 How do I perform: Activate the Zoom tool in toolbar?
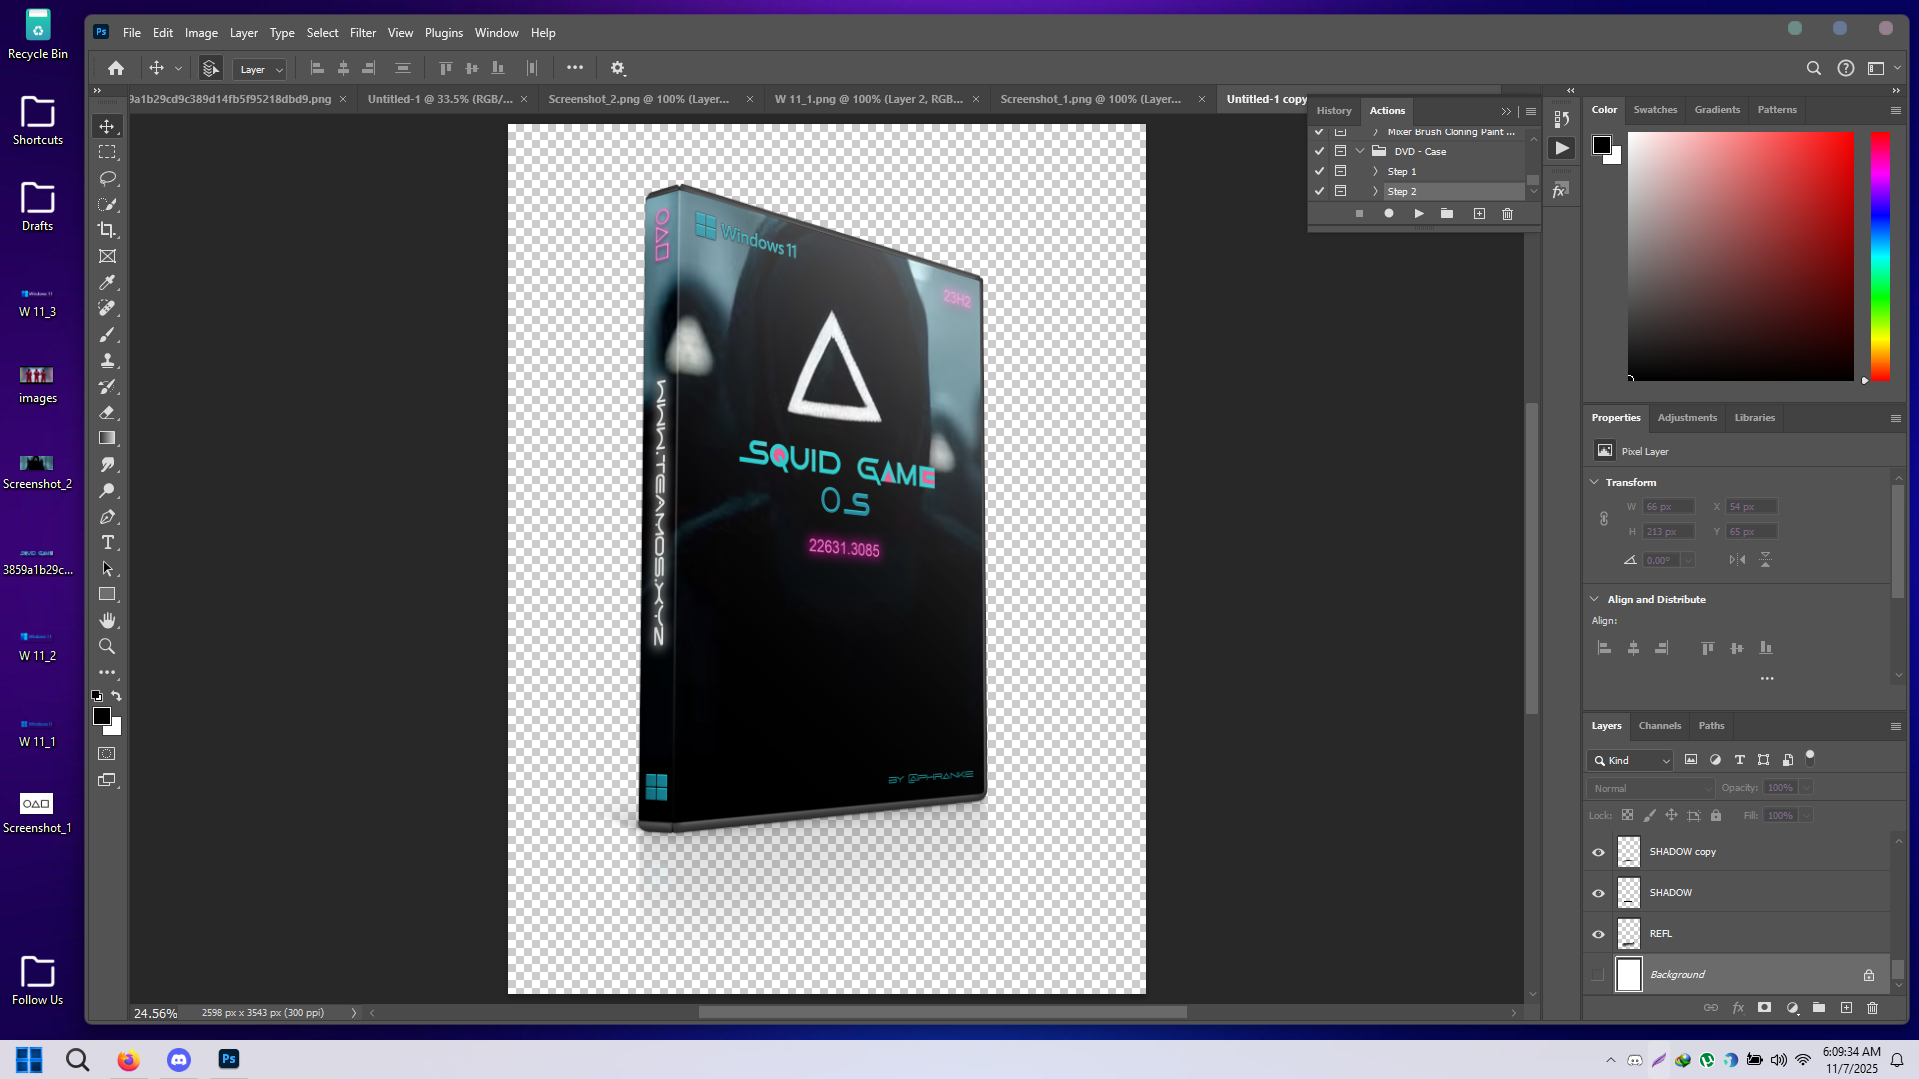(107, 646)
